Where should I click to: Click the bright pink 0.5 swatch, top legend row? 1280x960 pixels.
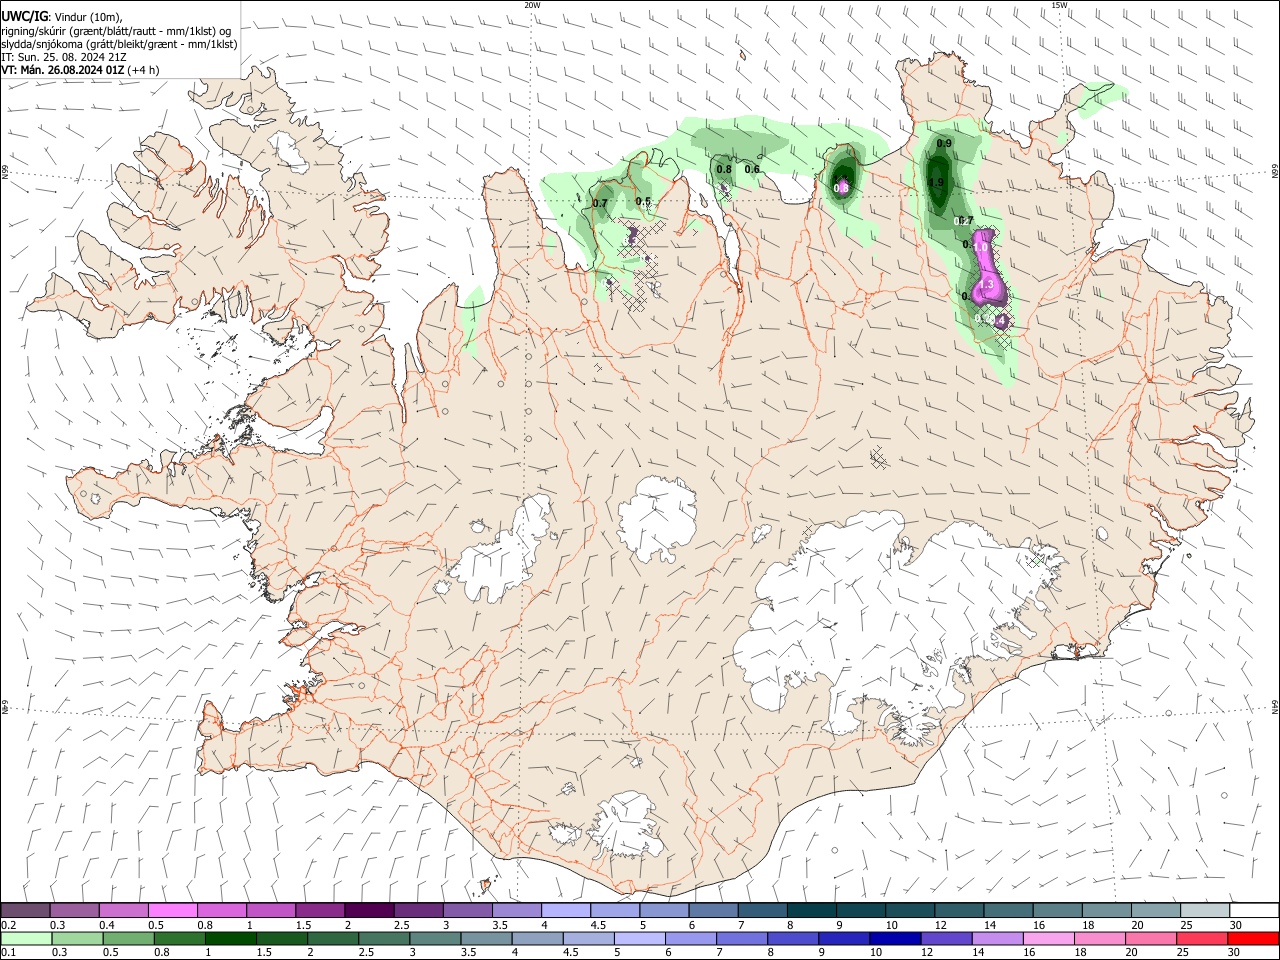tap(172, 911)
